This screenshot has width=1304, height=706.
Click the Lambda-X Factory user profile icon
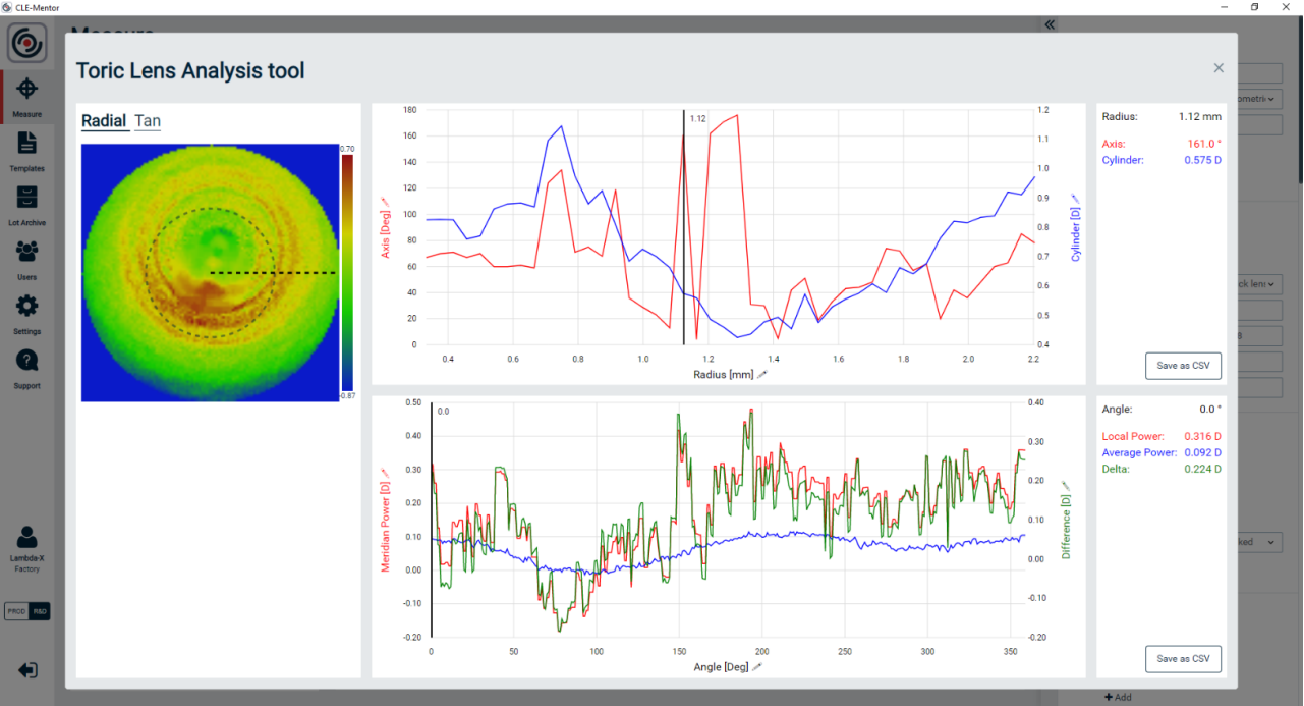click(27, 540)
